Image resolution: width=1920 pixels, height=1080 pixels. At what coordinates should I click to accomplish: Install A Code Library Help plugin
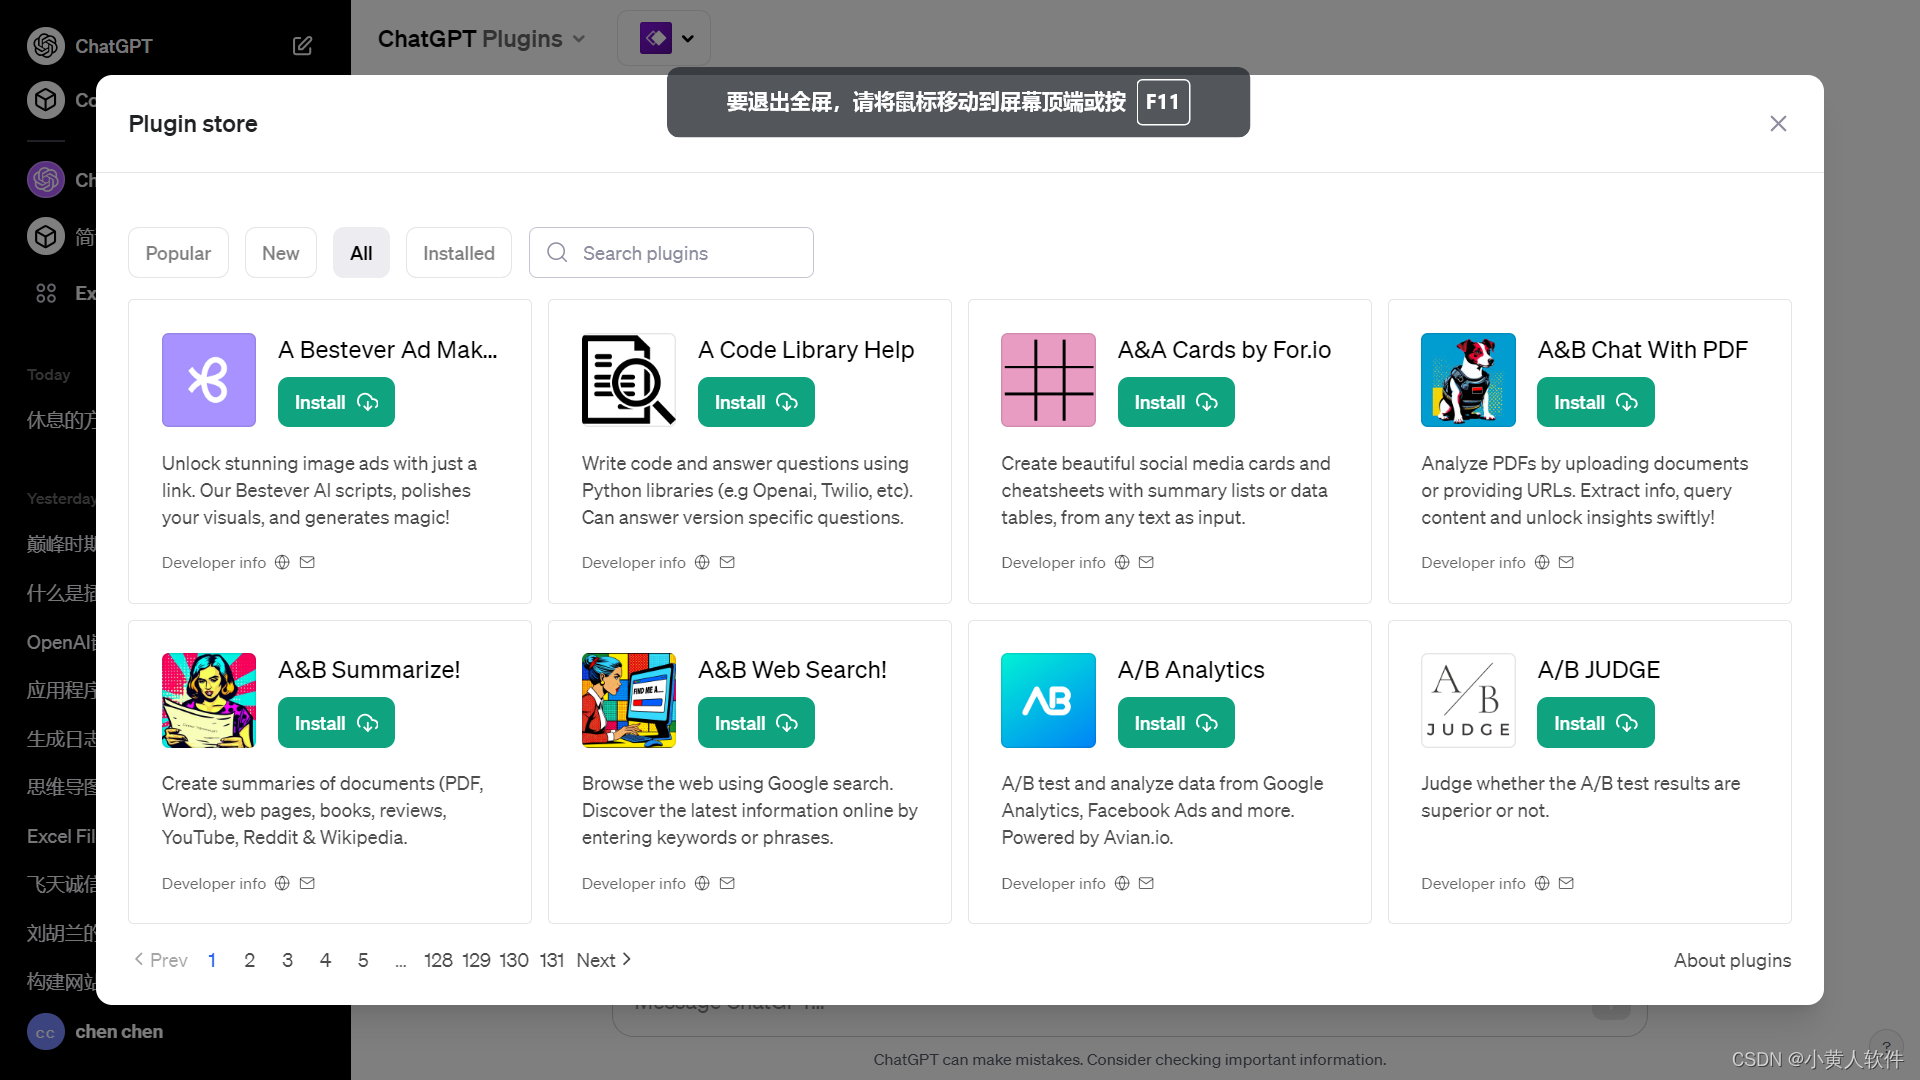pos(756,402)
